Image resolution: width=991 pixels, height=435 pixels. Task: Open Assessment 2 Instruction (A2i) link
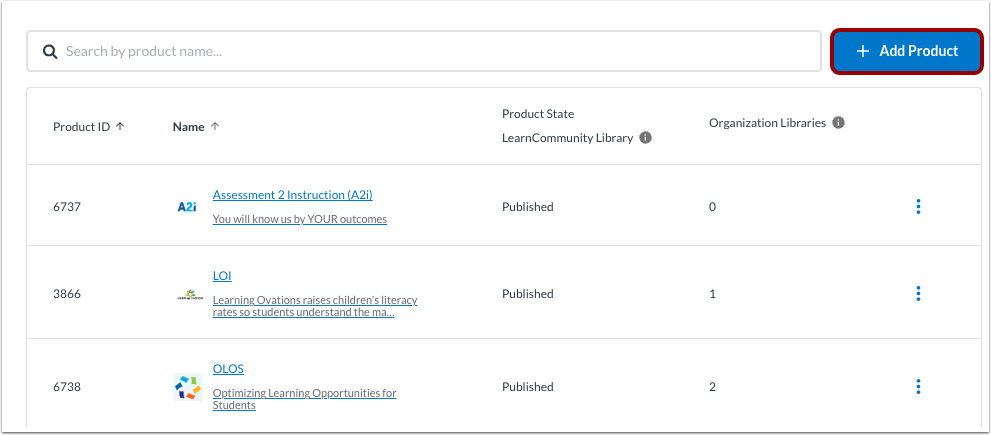click(292, 195)
